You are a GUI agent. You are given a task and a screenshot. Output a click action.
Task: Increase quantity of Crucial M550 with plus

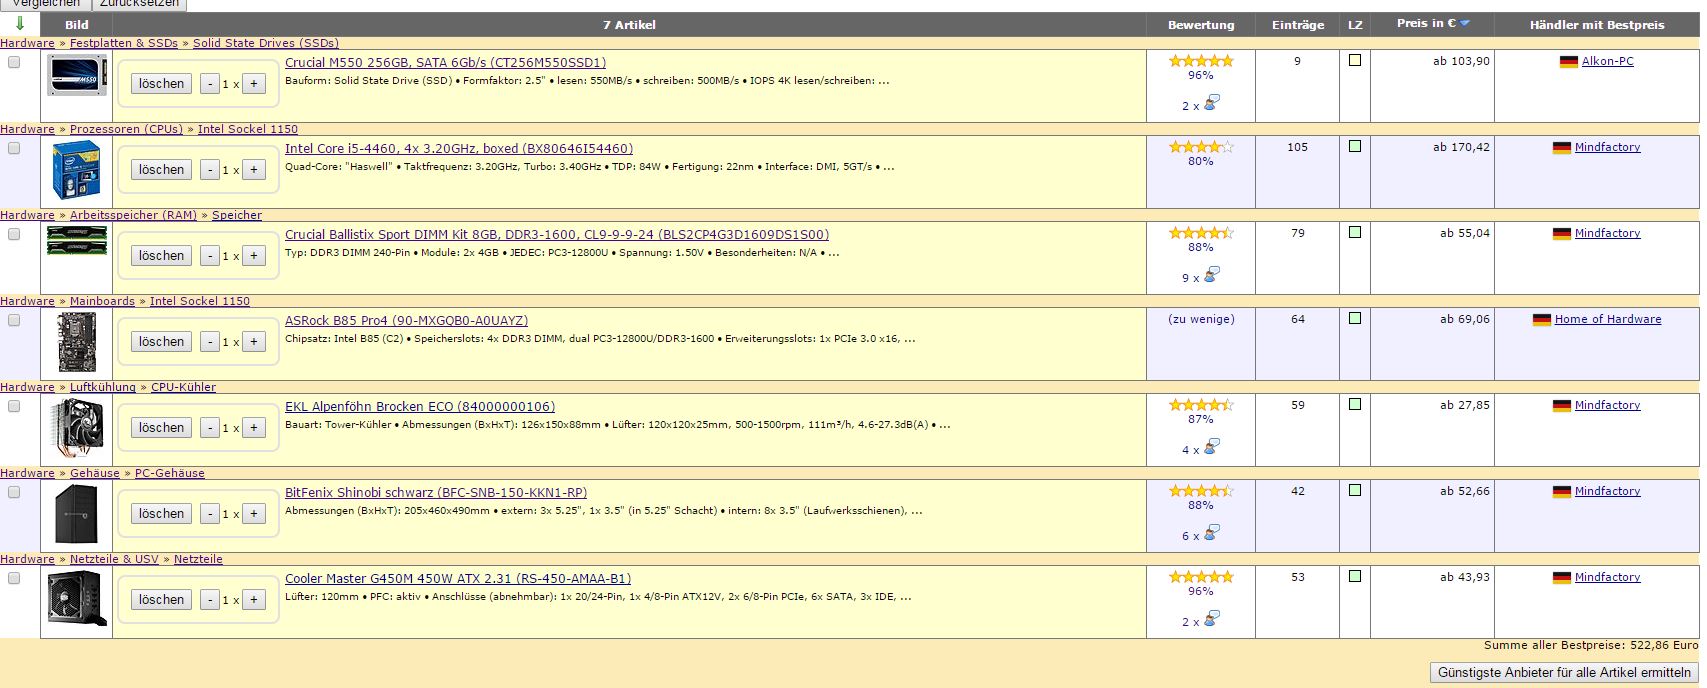[x=254, y=84]
